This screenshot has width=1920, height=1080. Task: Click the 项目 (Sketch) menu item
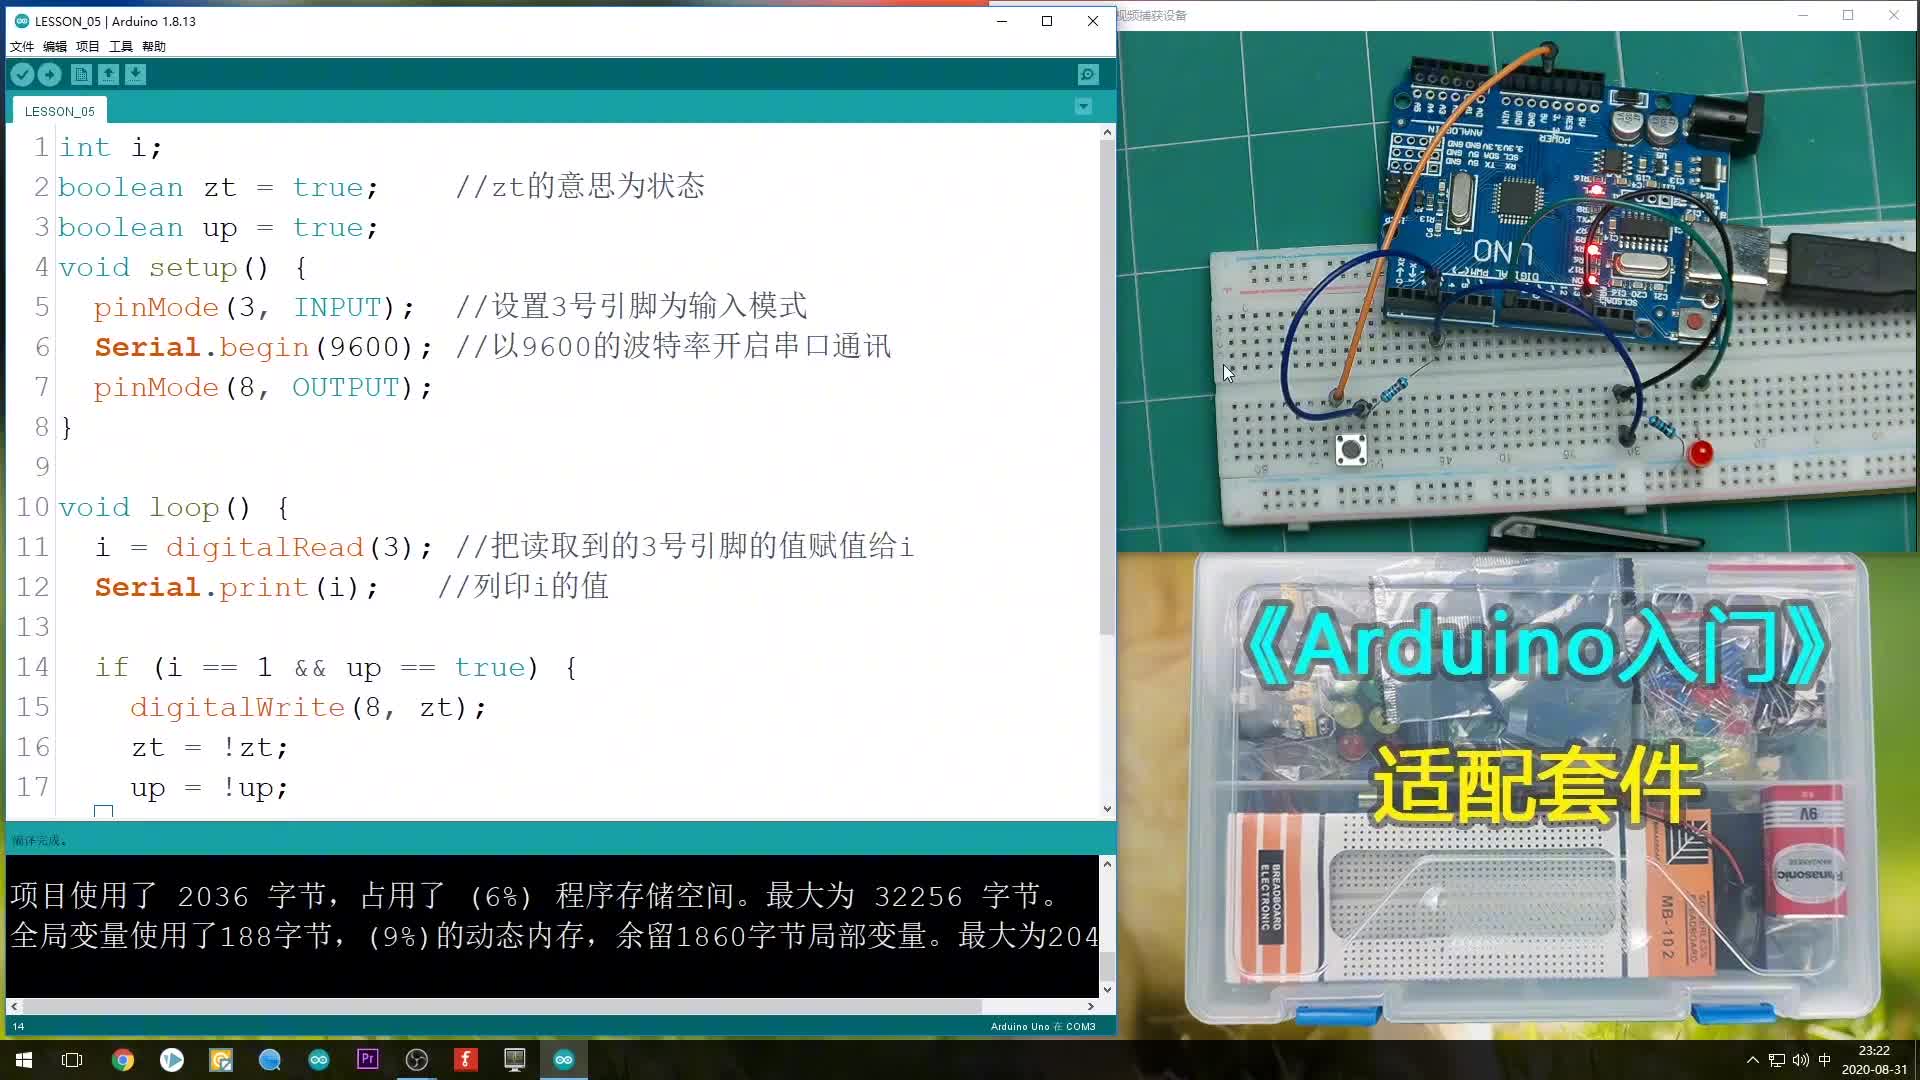point(87,46)
